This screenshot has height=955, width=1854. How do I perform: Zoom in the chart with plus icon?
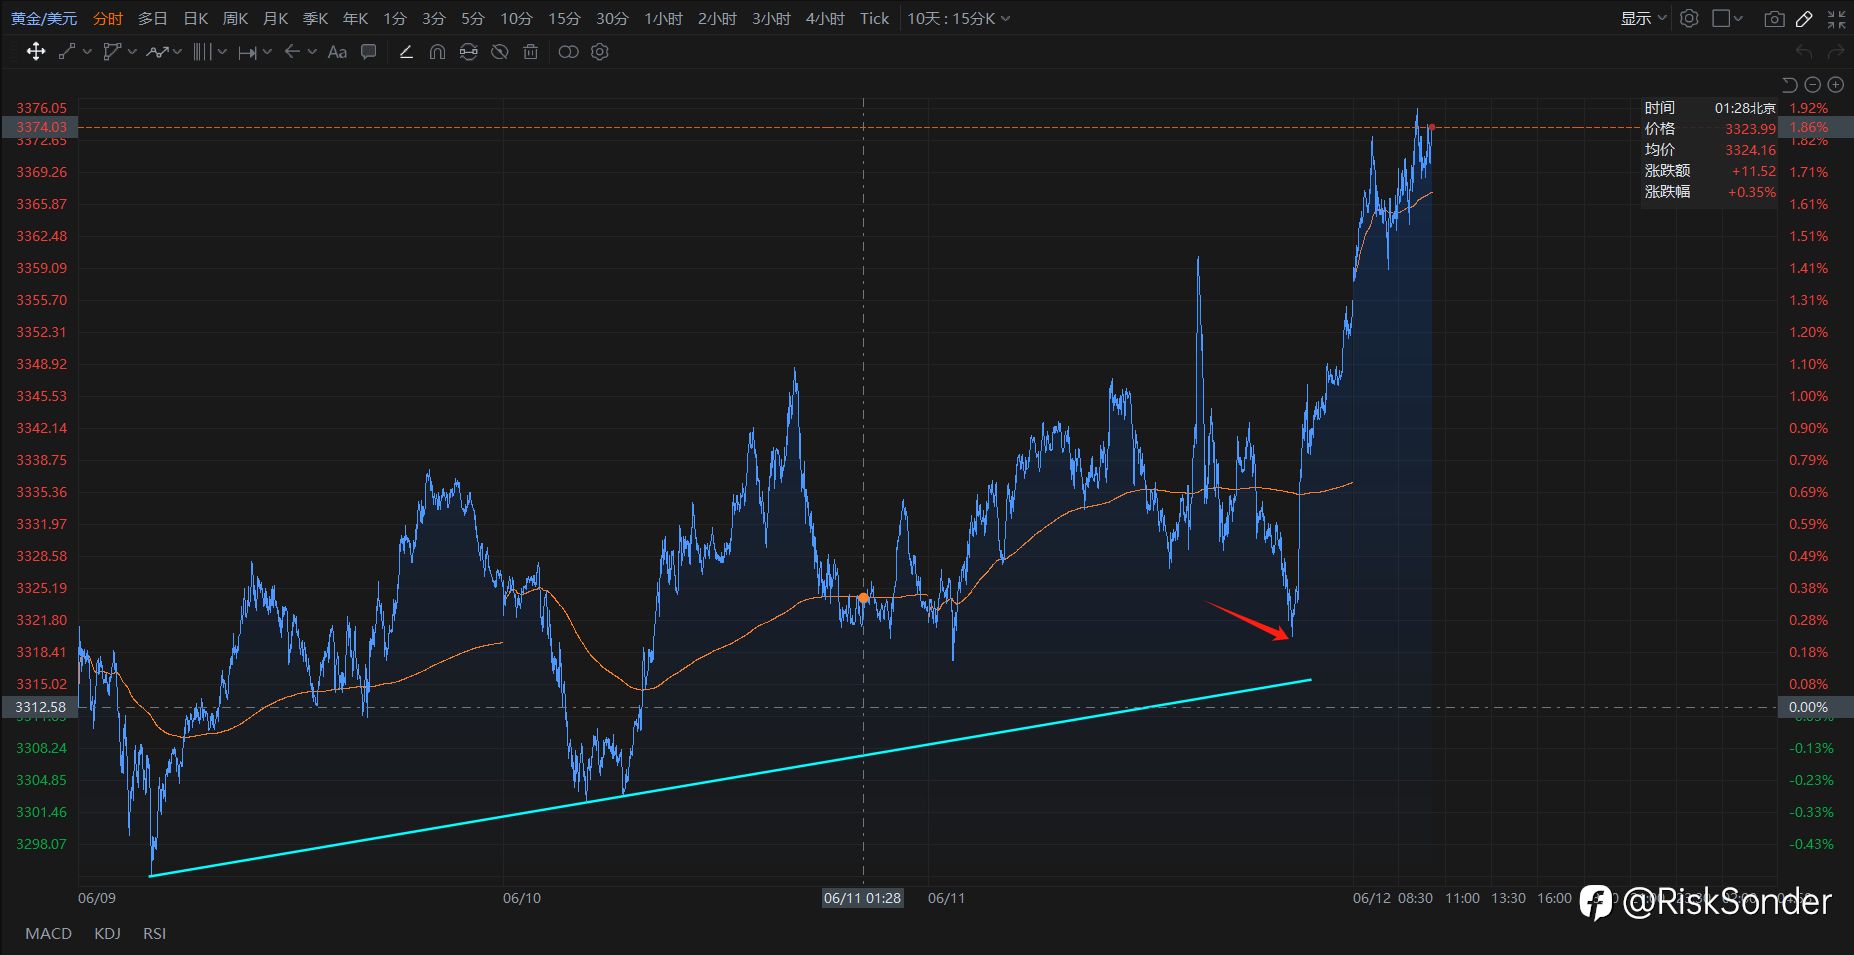(x=1836, y=85)
